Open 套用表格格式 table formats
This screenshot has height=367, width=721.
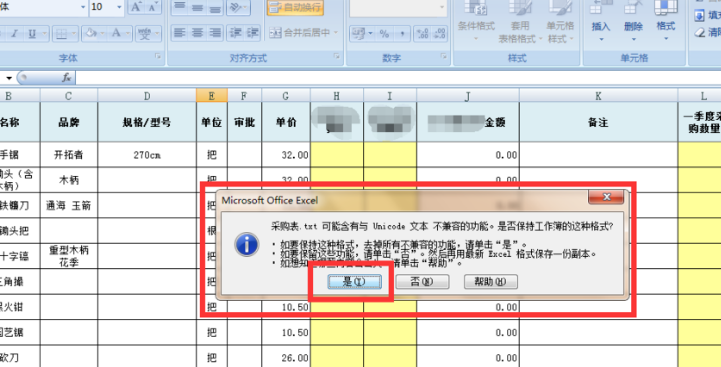coord(520,23)
